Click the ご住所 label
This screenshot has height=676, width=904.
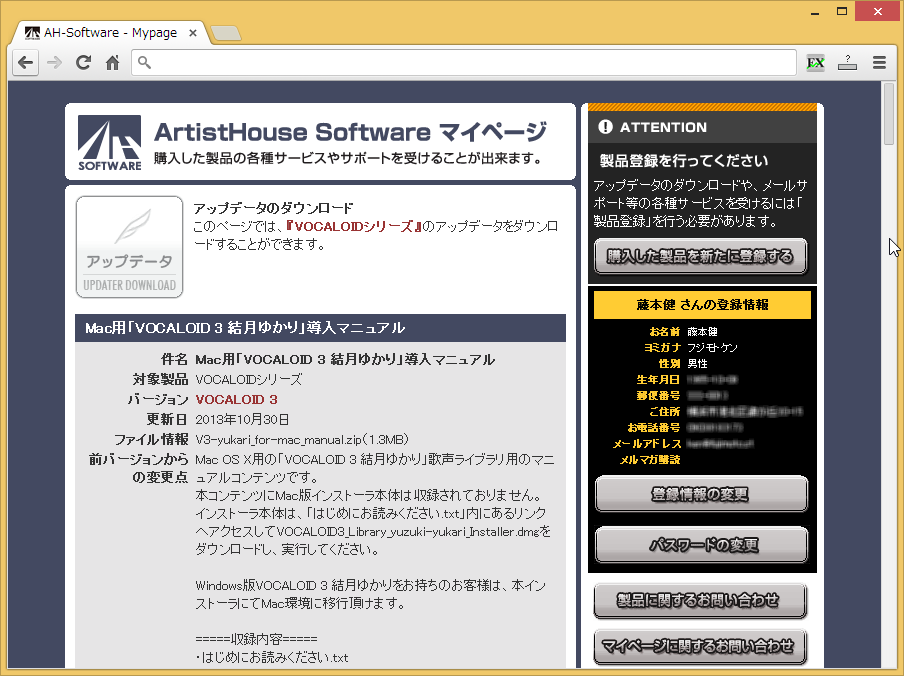665,411
